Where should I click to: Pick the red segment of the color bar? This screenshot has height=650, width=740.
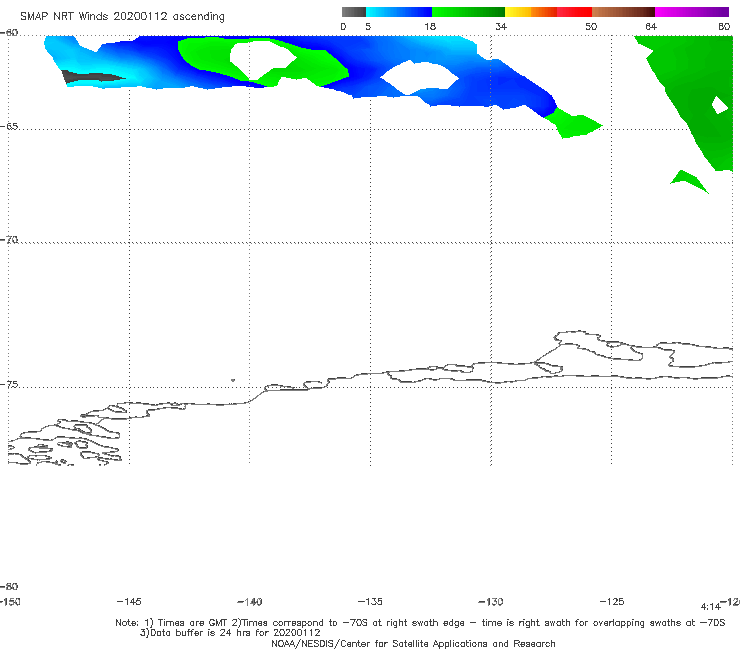[x=574, y=12]
